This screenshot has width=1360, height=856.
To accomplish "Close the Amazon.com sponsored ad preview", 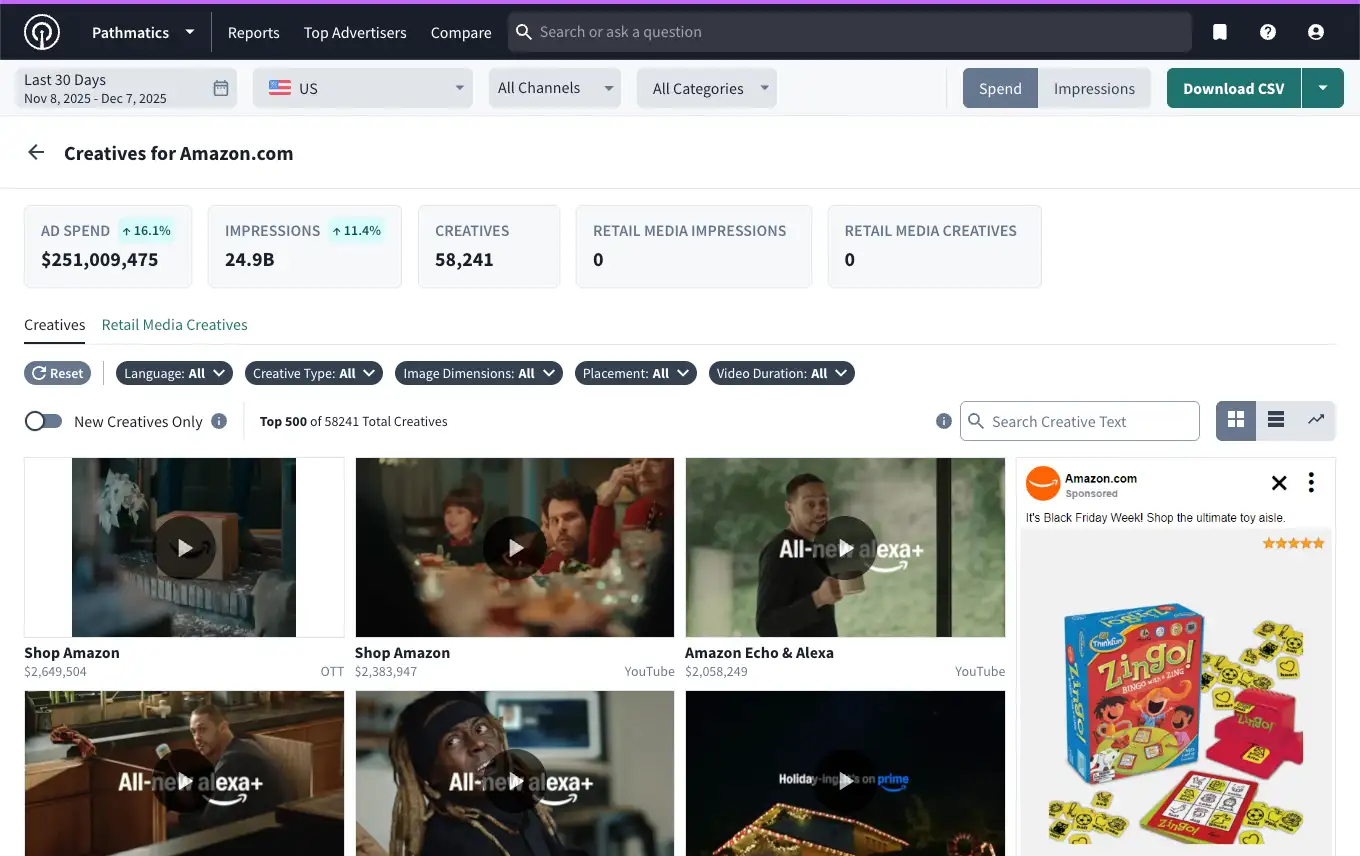I will point(1279,483).
